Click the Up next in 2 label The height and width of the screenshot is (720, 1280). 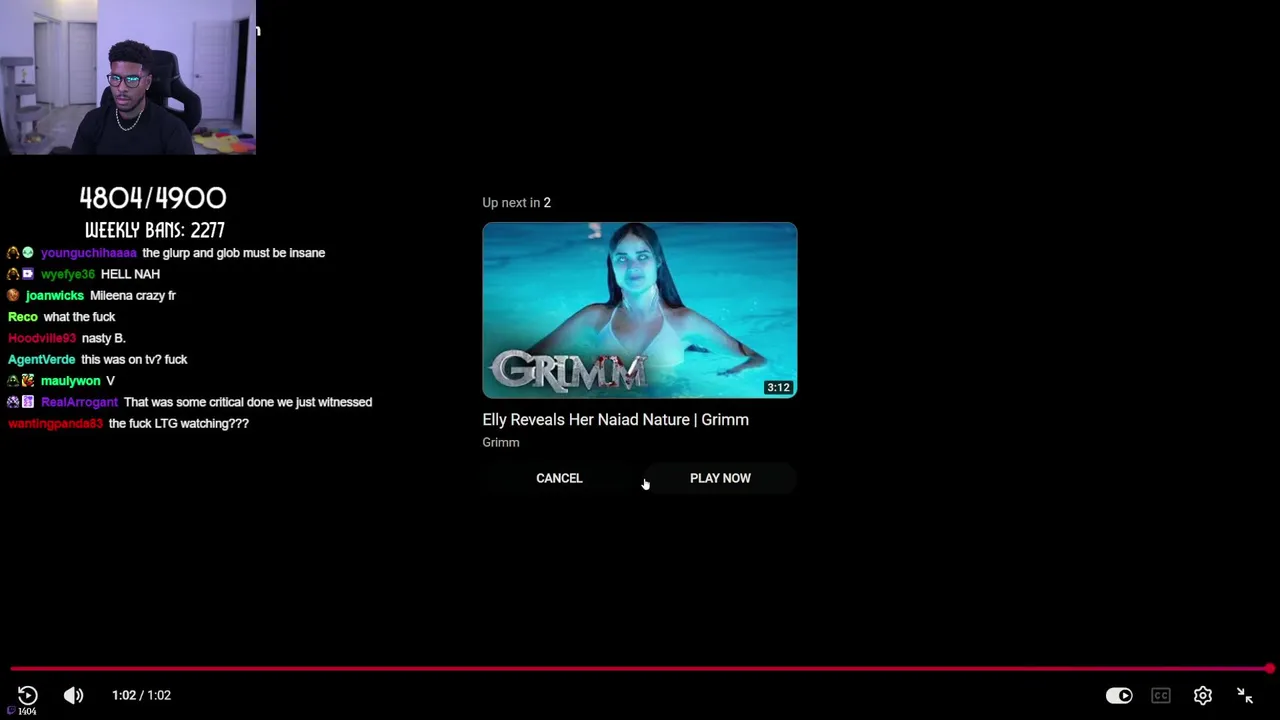pos(517,202)
